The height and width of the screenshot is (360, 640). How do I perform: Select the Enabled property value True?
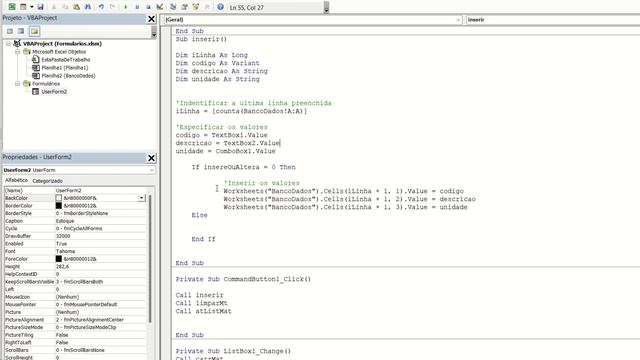click(61, 244)
